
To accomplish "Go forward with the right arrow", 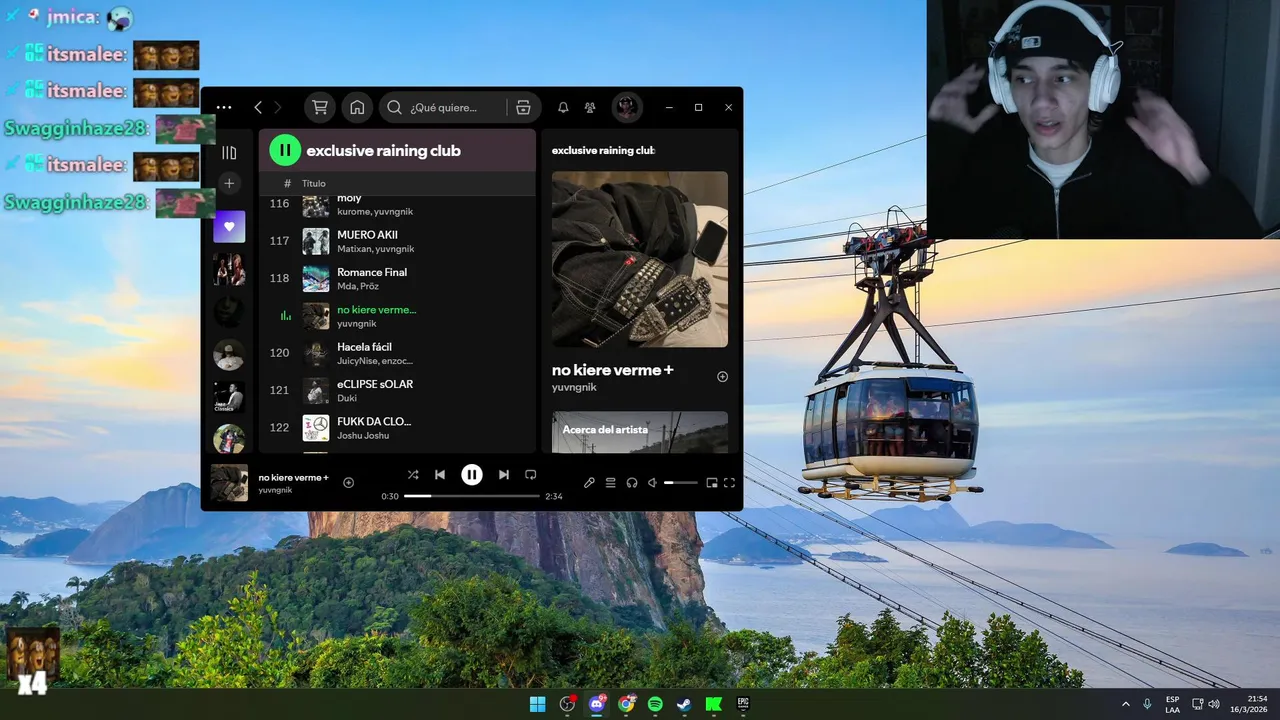I will (x=278, y=108).
